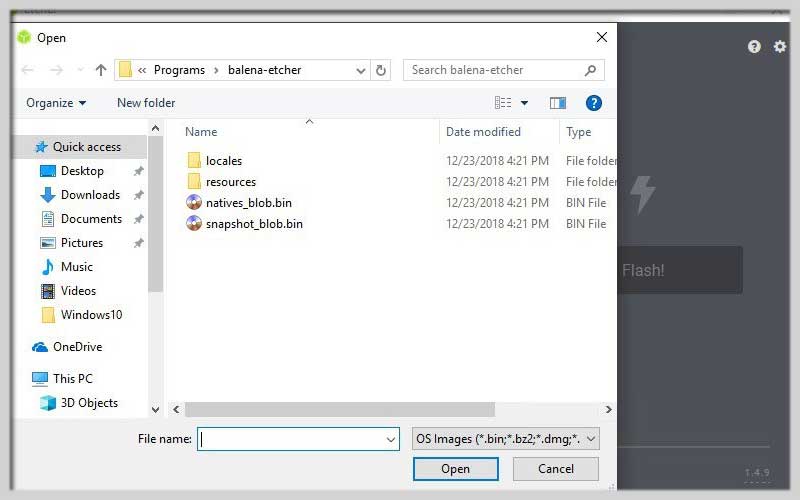Open Etcher help question mark icon
Screen dimensions: 800x500
click(x=754, y=47)
